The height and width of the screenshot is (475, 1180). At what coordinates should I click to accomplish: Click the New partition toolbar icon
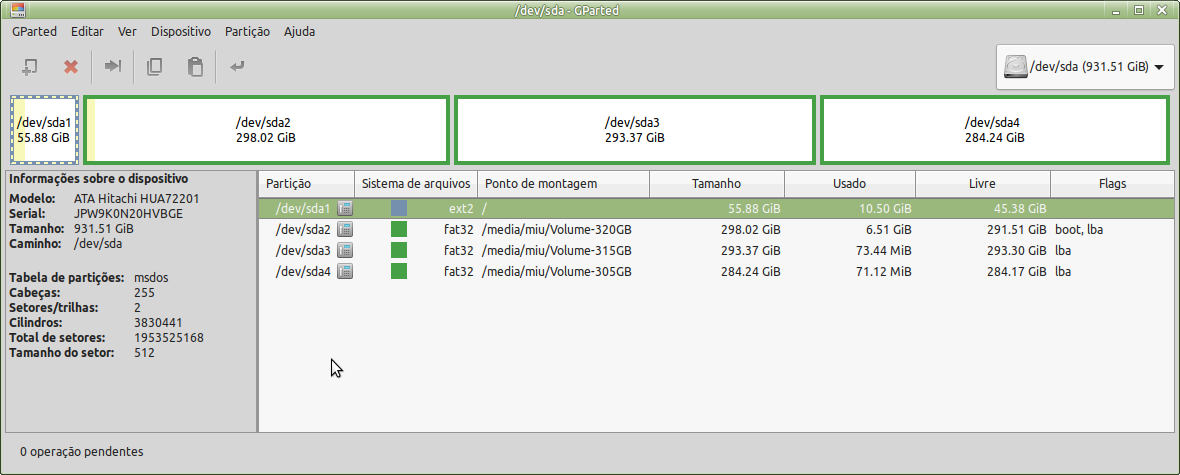click(x=29, y=67)
